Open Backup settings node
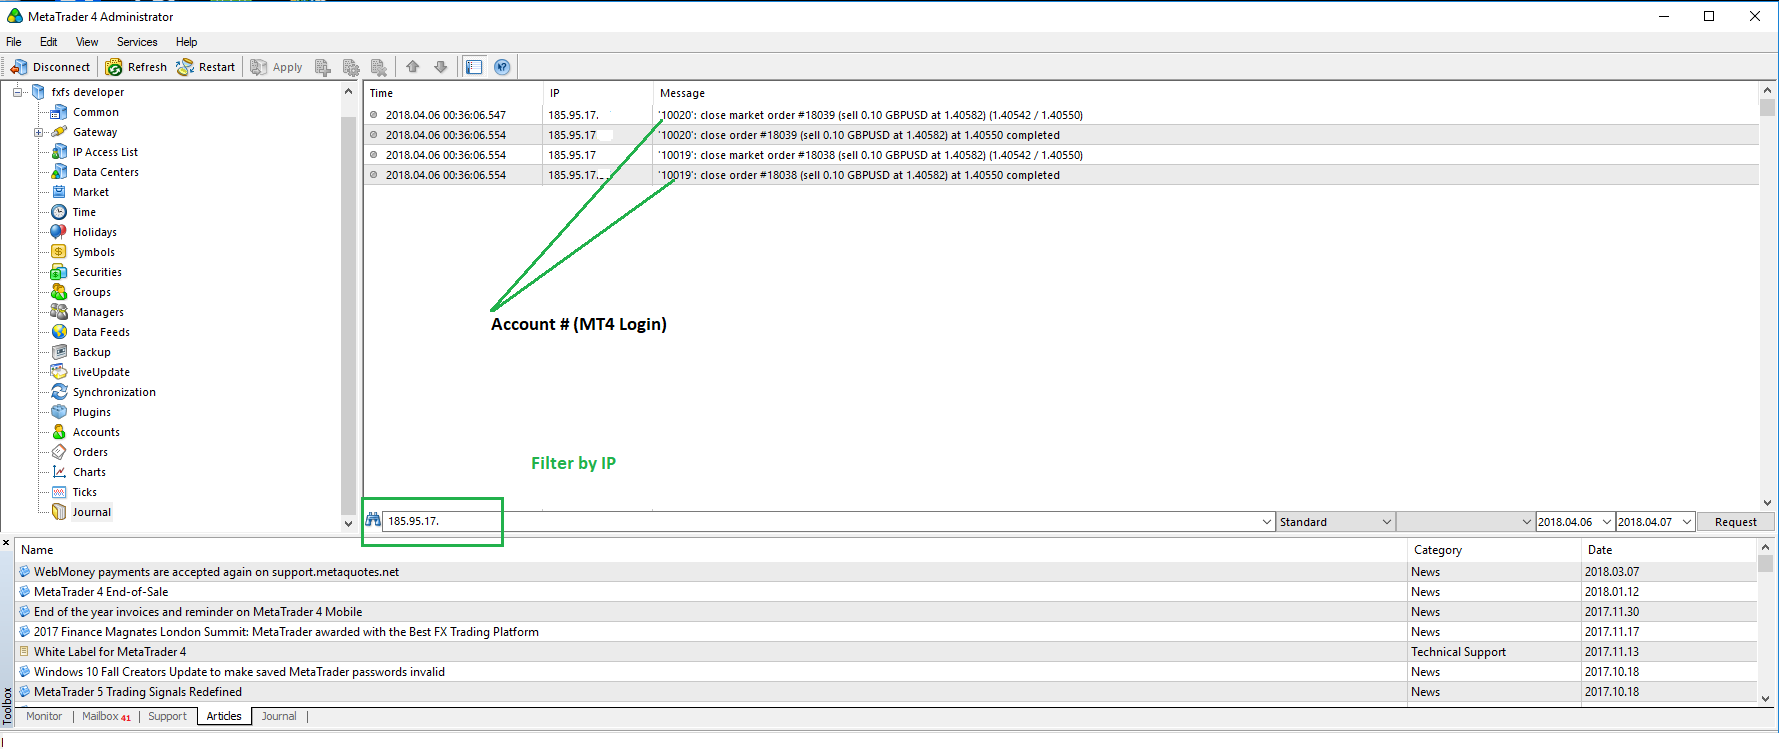 [91, 352]
